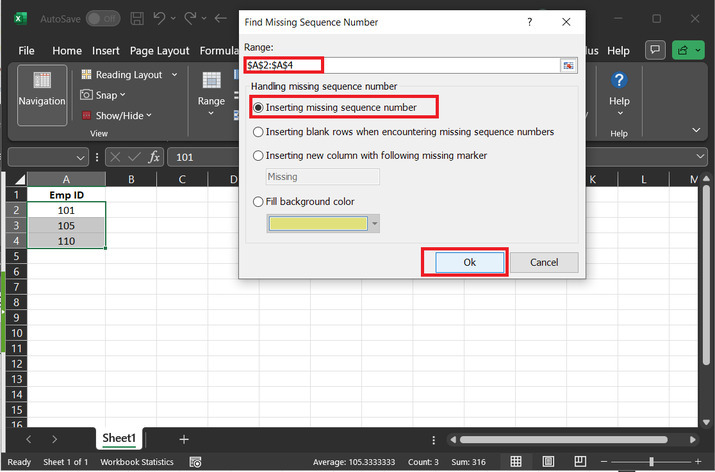Switch to the Page Layout tab
The width and height of the screenshot is (715, 472).
click(160, 51)
